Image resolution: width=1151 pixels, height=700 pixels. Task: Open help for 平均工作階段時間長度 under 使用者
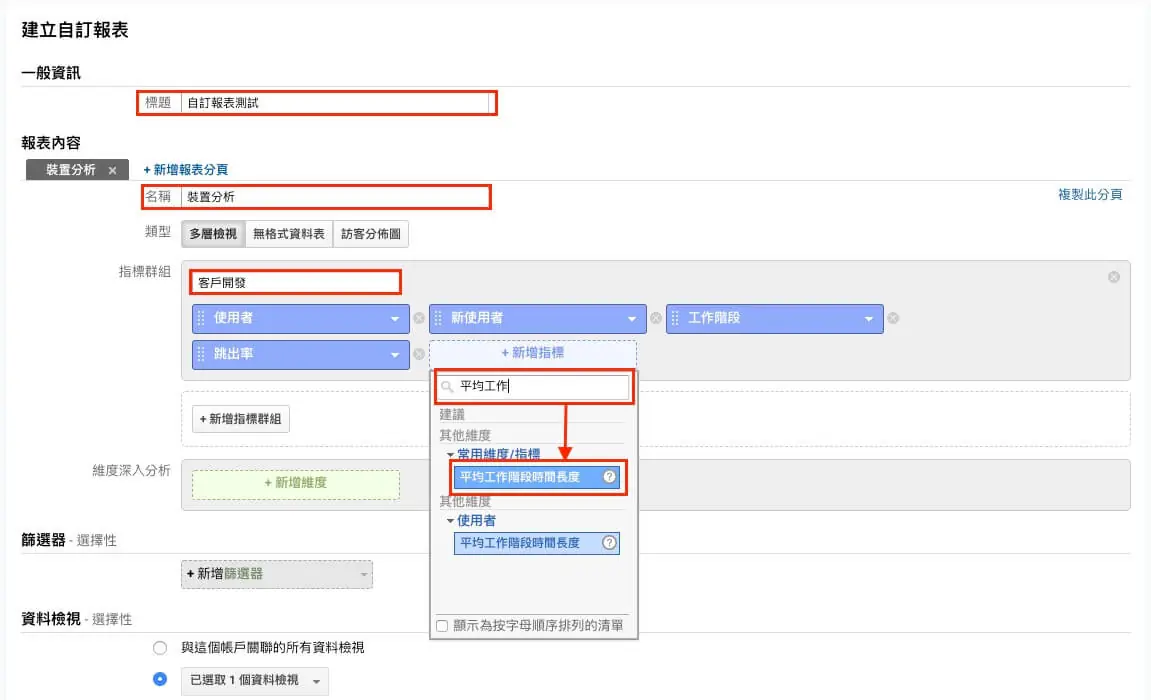[x=609, y=543]
